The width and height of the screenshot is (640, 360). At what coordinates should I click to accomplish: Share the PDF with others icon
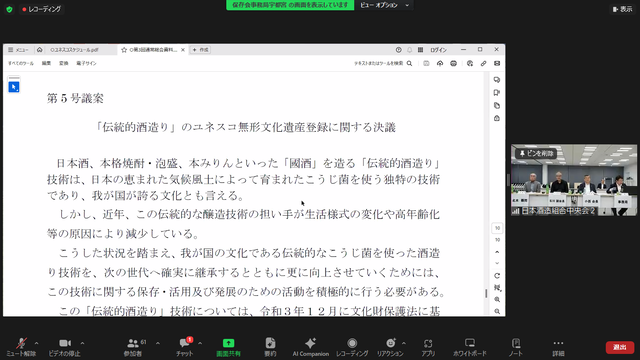click(470, 63)
